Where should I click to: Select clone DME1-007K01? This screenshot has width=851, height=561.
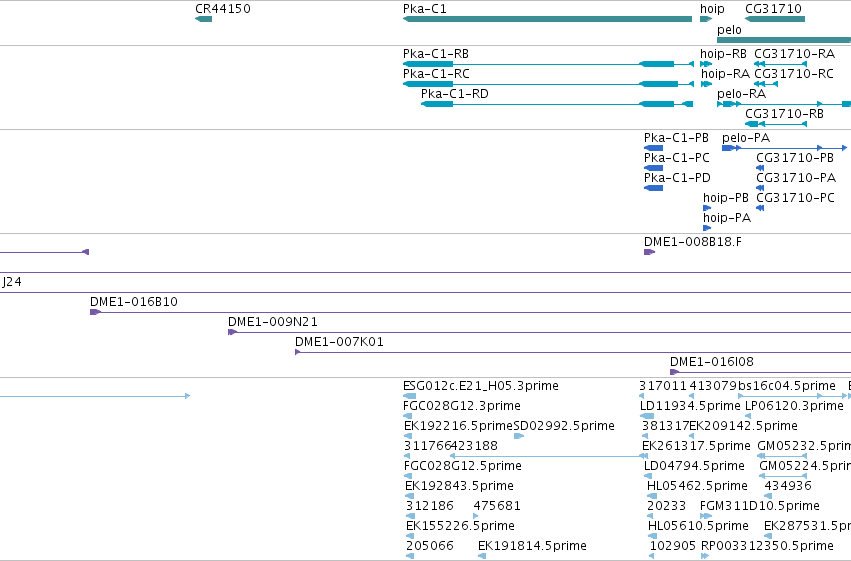point(573,353)
